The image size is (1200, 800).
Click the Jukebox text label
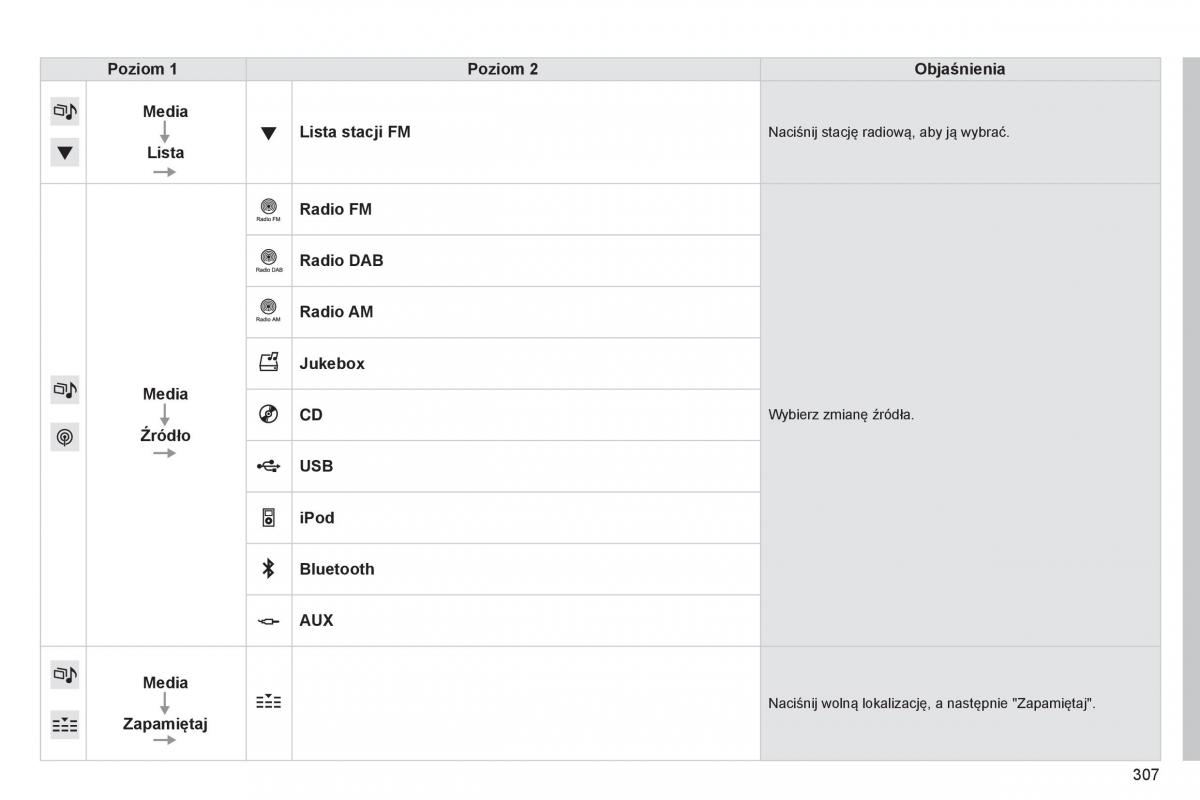332,364
